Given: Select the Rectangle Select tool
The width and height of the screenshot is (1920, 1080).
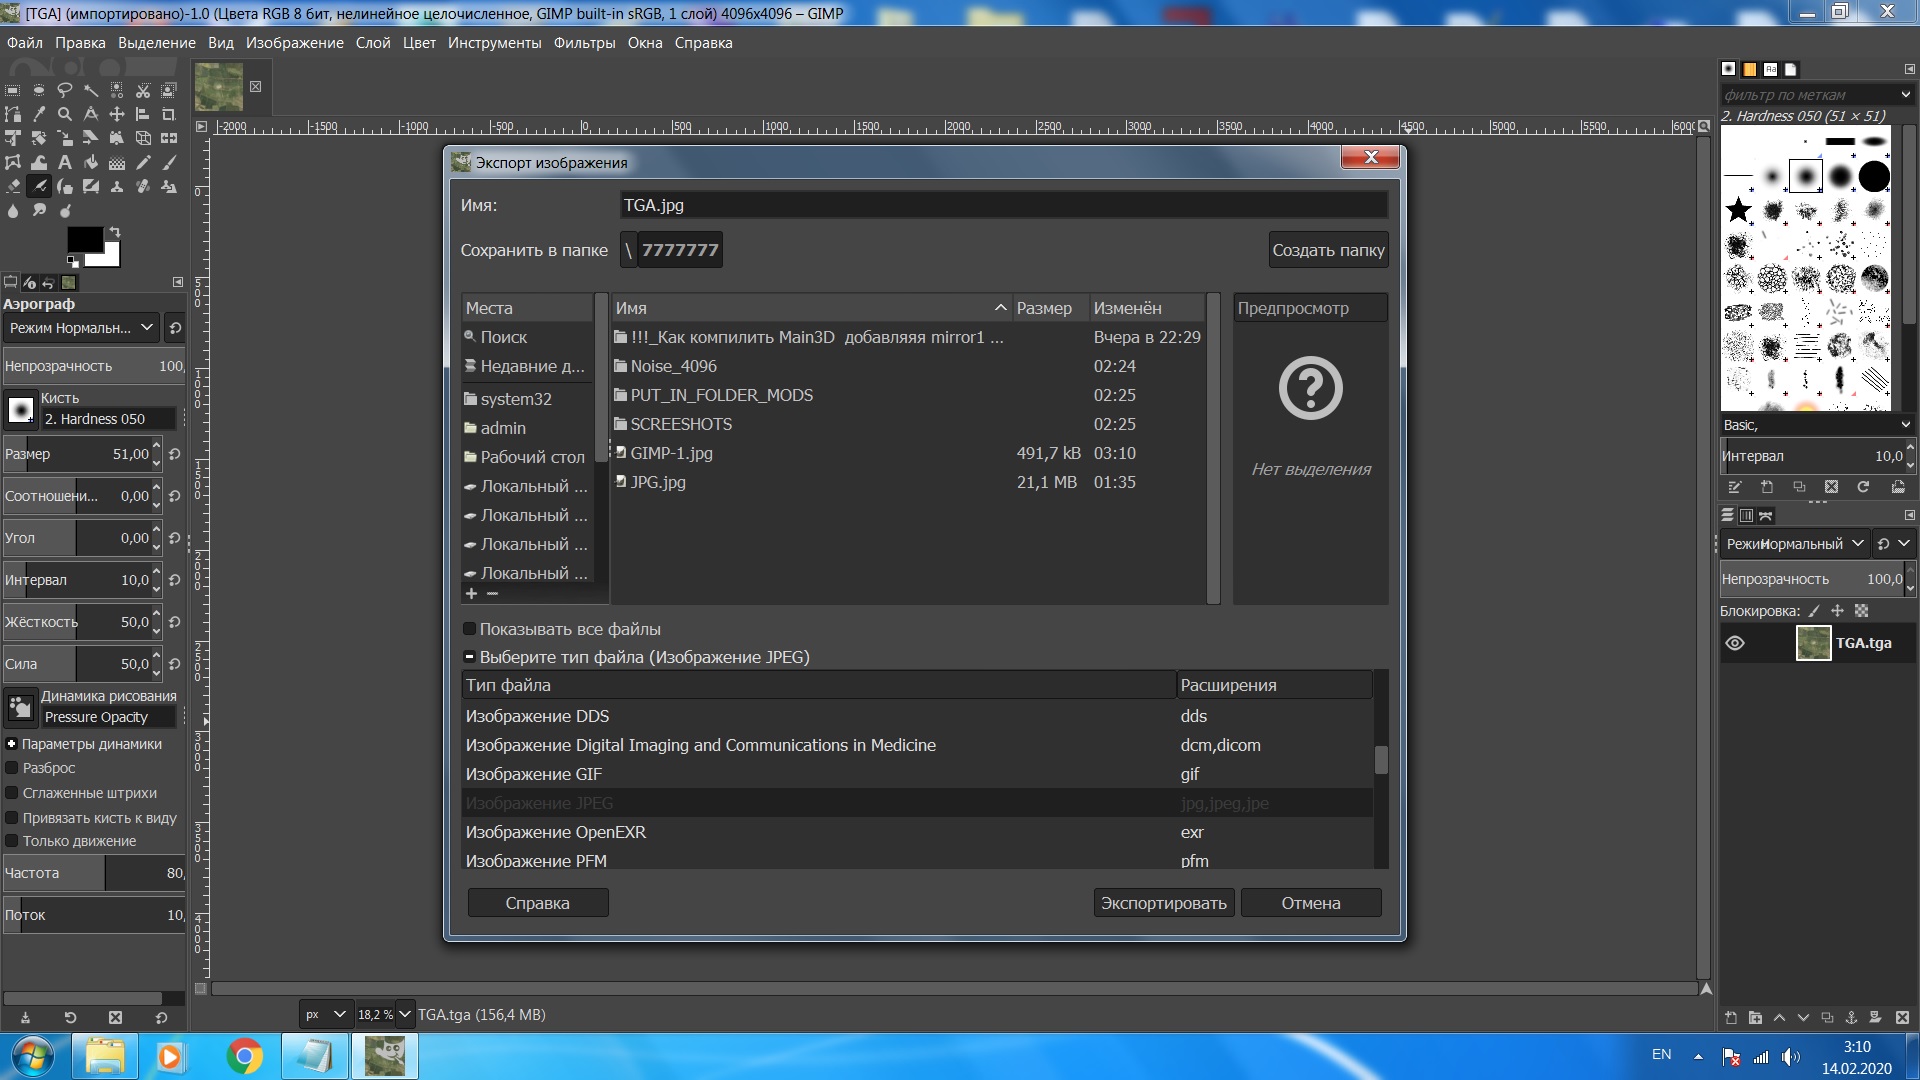Looking at the screenshot, I should (x=13, y=90).
